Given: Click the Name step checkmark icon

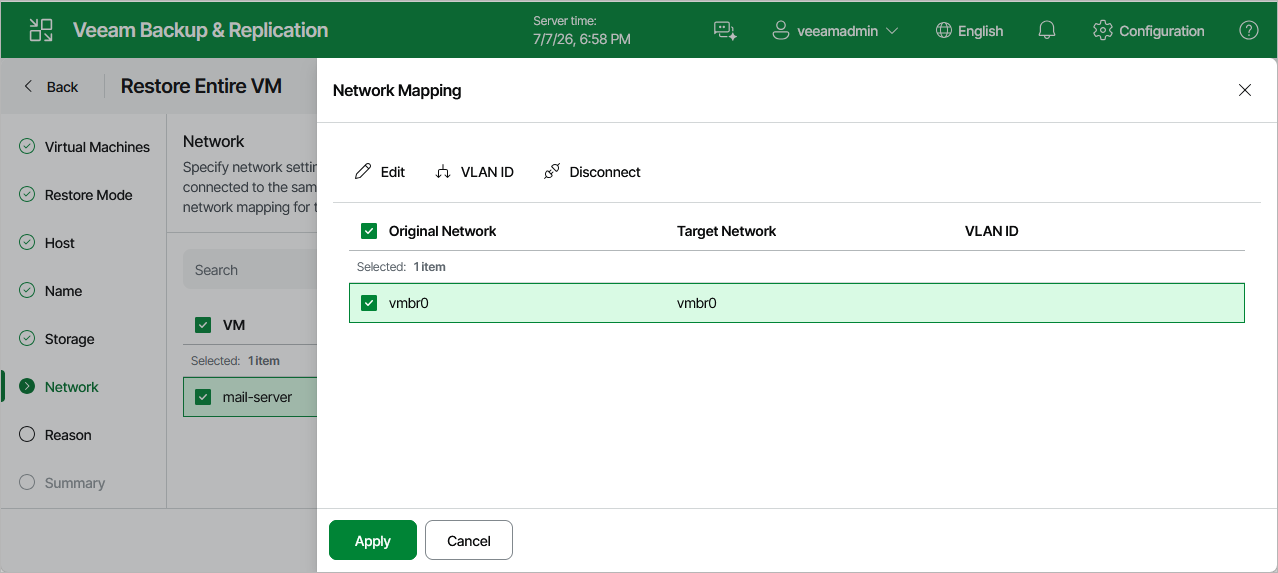Looking at the screenshot, I should [x=27, y=291].
